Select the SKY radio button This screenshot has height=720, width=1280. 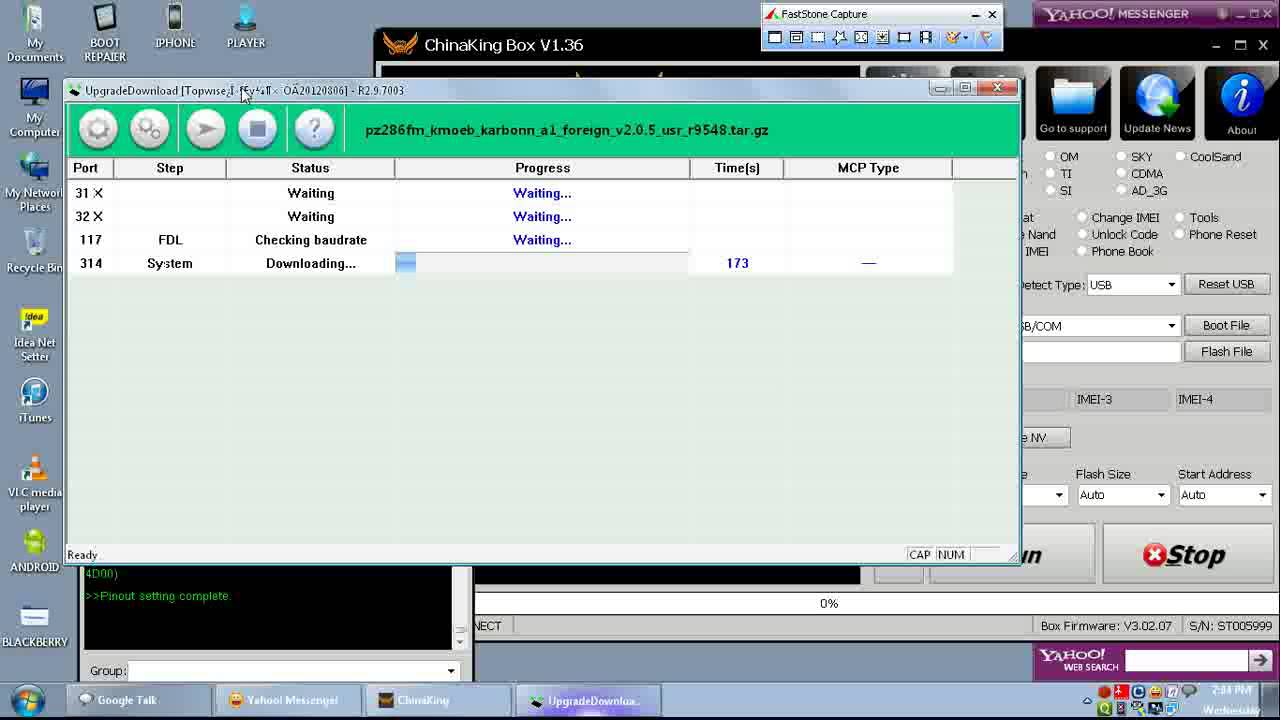1121,157
